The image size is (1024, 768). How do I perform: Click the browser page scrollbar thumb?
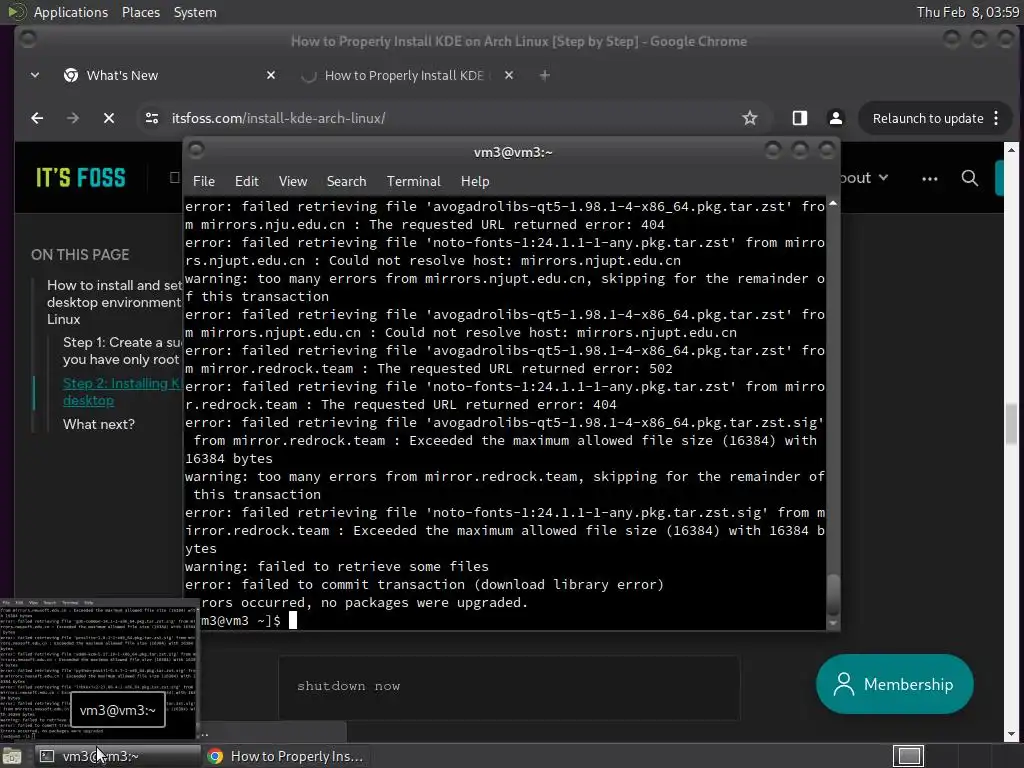tap(1011, 424)
